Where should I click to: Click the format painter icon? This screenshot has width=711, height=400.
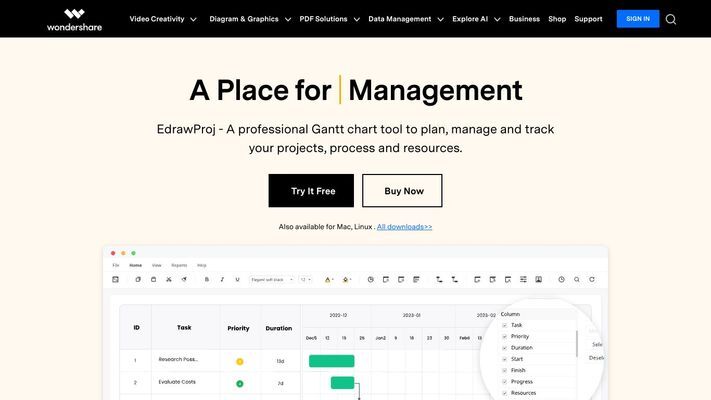tap(184, 279)
